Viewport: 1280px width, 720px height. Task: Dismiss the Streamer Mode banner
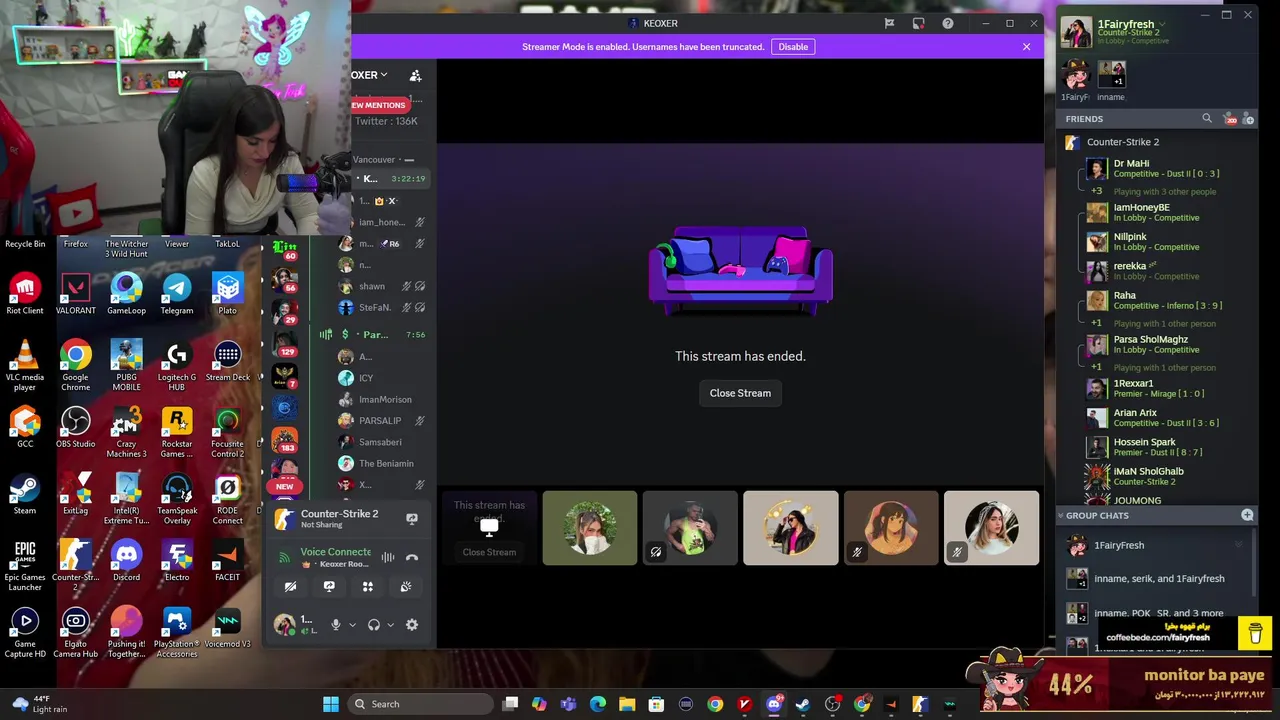(x=1026, y=47)
